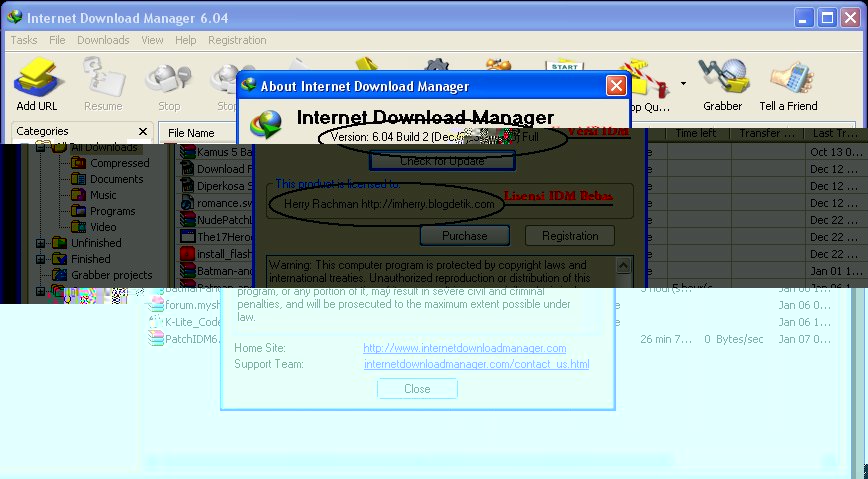Select the Finished category
The height and width of the screenshot is (479, 868).
point(90,259)
